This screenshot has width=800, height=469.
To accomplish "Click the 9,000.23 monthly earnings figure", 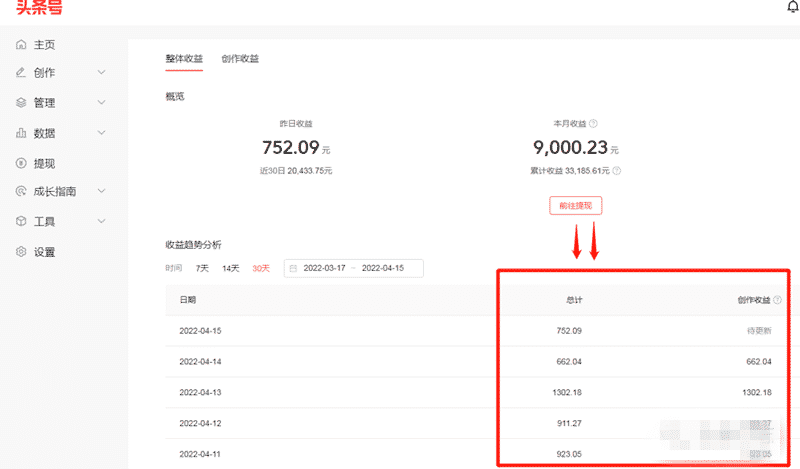I will 570,147.
